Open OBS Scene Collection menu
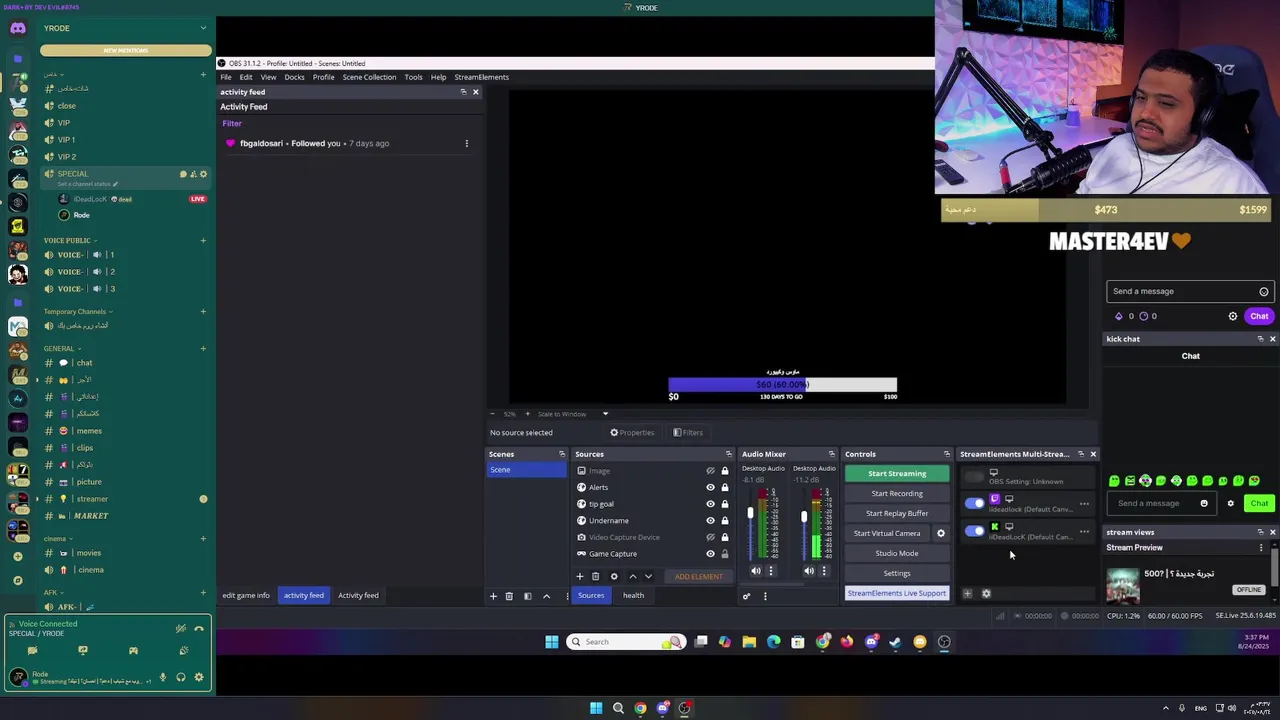The height and width of the screenshot is (720, 1280). click(x=369, y=77)
